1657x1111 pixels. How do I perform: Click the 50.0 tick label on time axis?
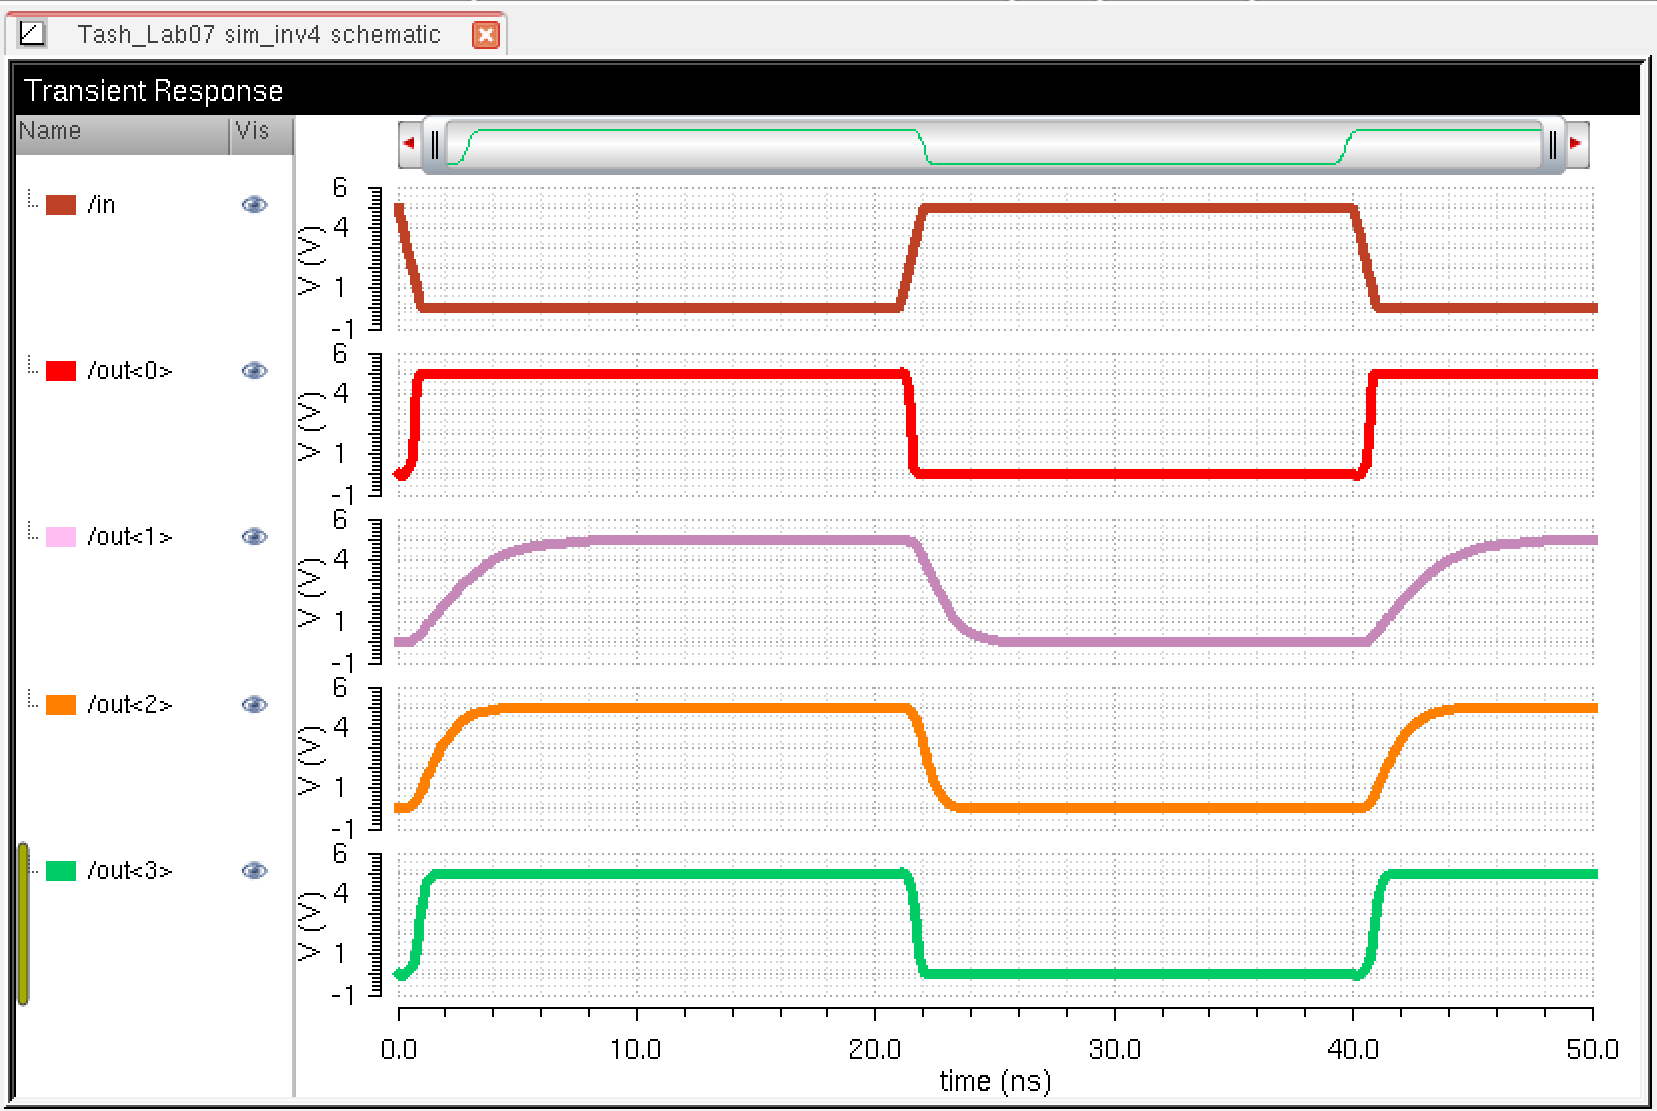pyautogui.click(x=1593, y=1049)
